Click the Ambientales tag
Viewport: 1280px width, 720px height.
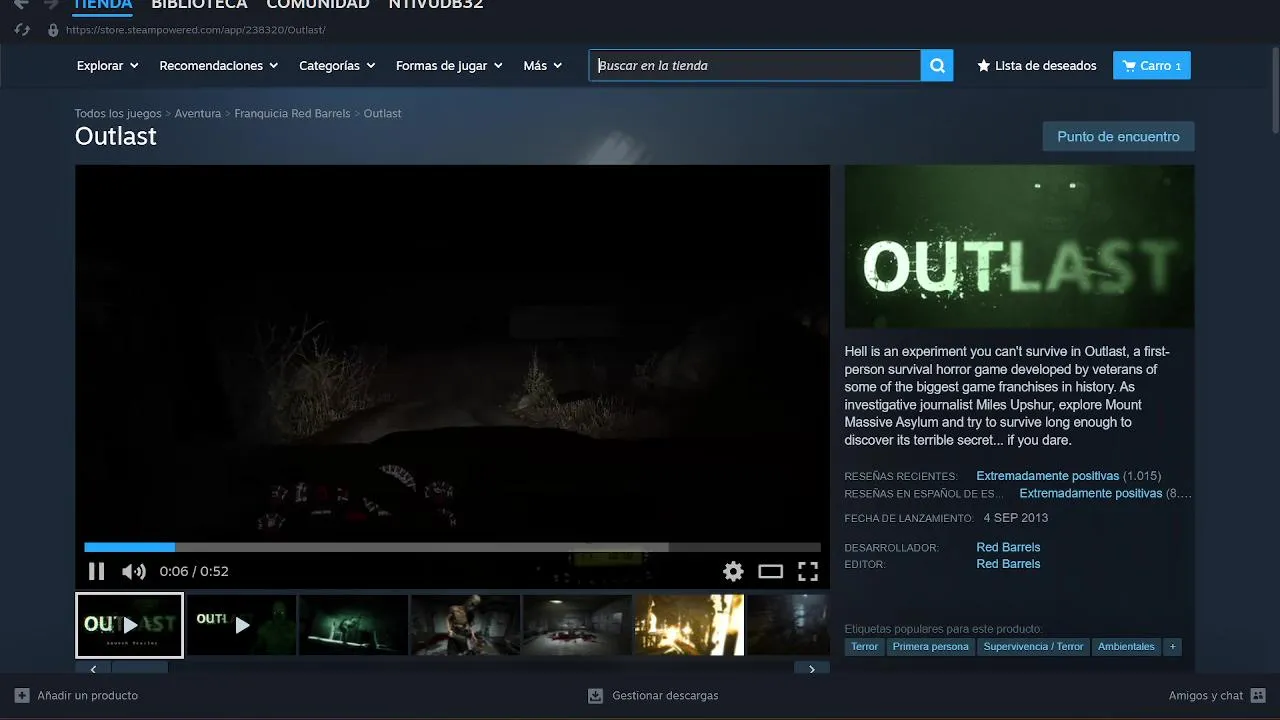(1126, 647)
